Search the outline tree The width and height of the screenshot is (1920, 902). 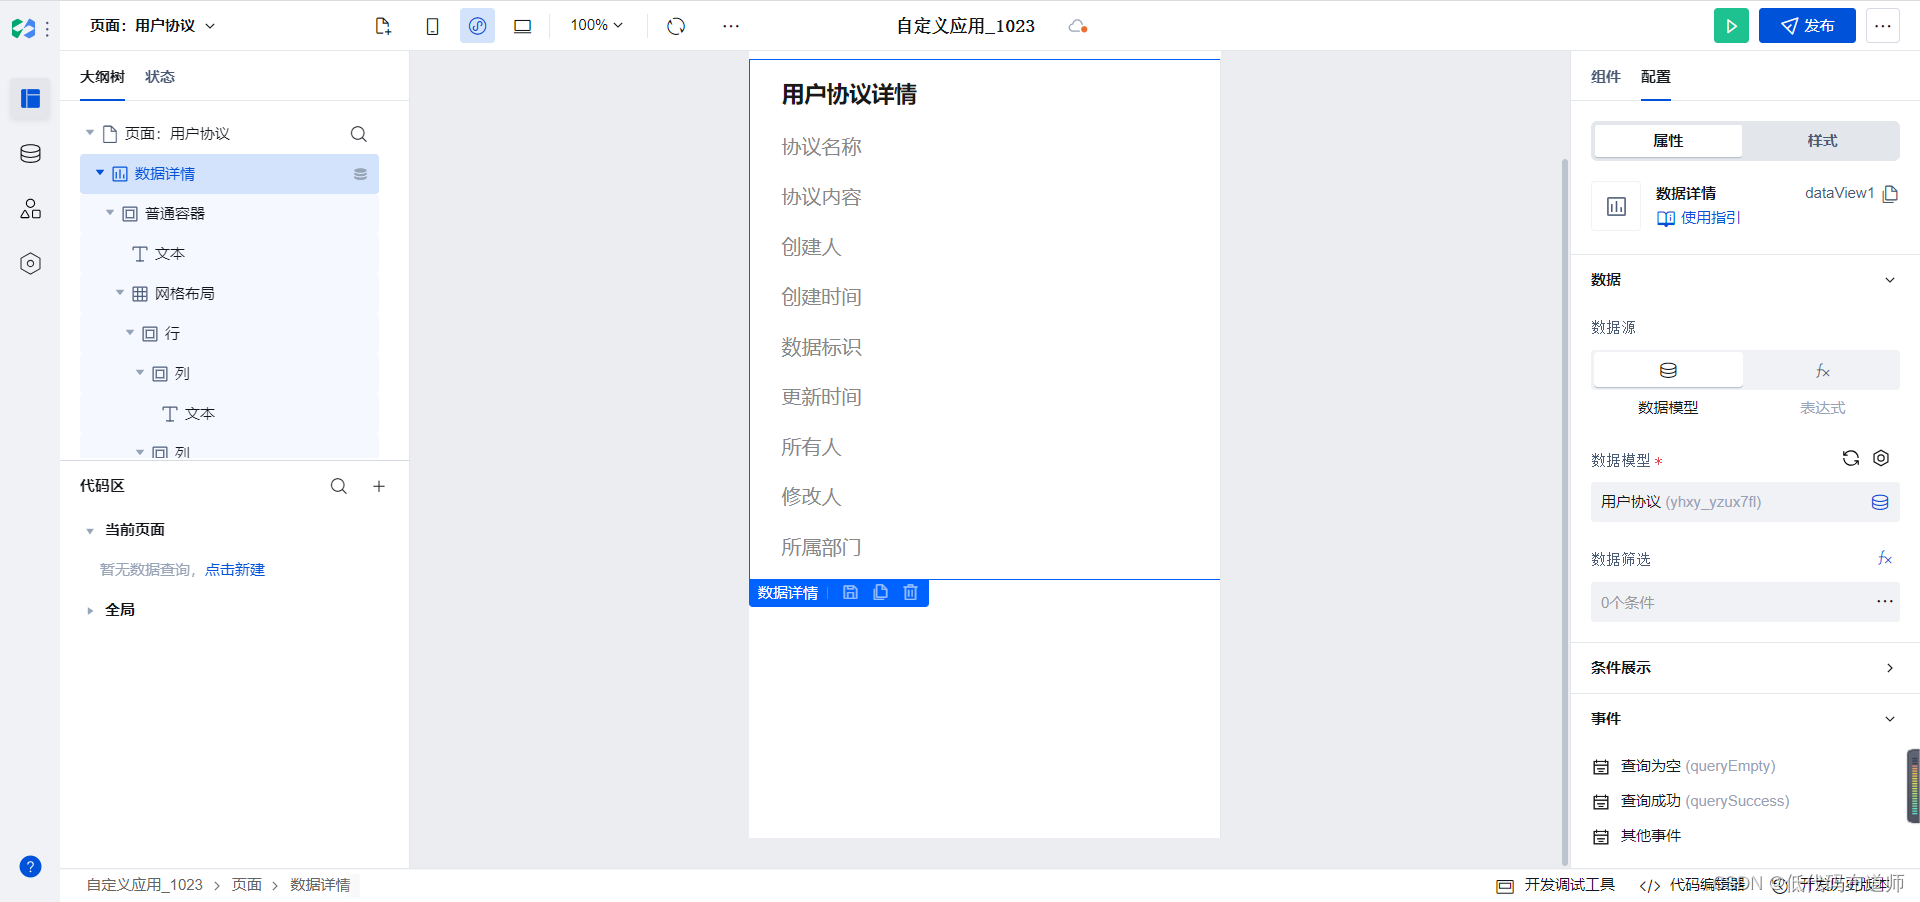[x=359, y=134]
